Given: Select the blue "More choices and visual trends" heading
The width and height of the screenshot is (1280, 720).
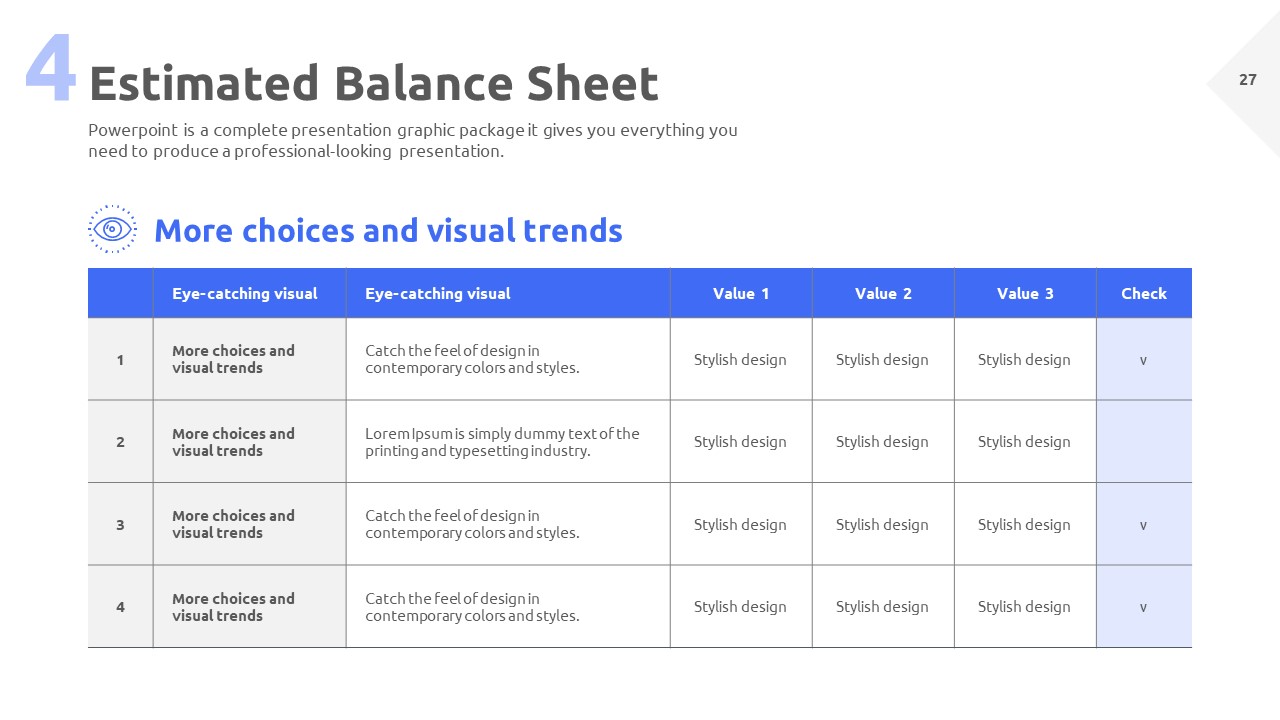Looking at the screenshot, I should pos(388,231).
